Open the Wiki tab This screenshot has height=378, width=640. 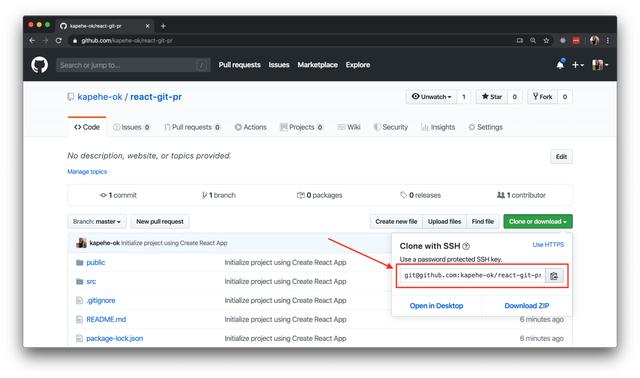[349, 127]
